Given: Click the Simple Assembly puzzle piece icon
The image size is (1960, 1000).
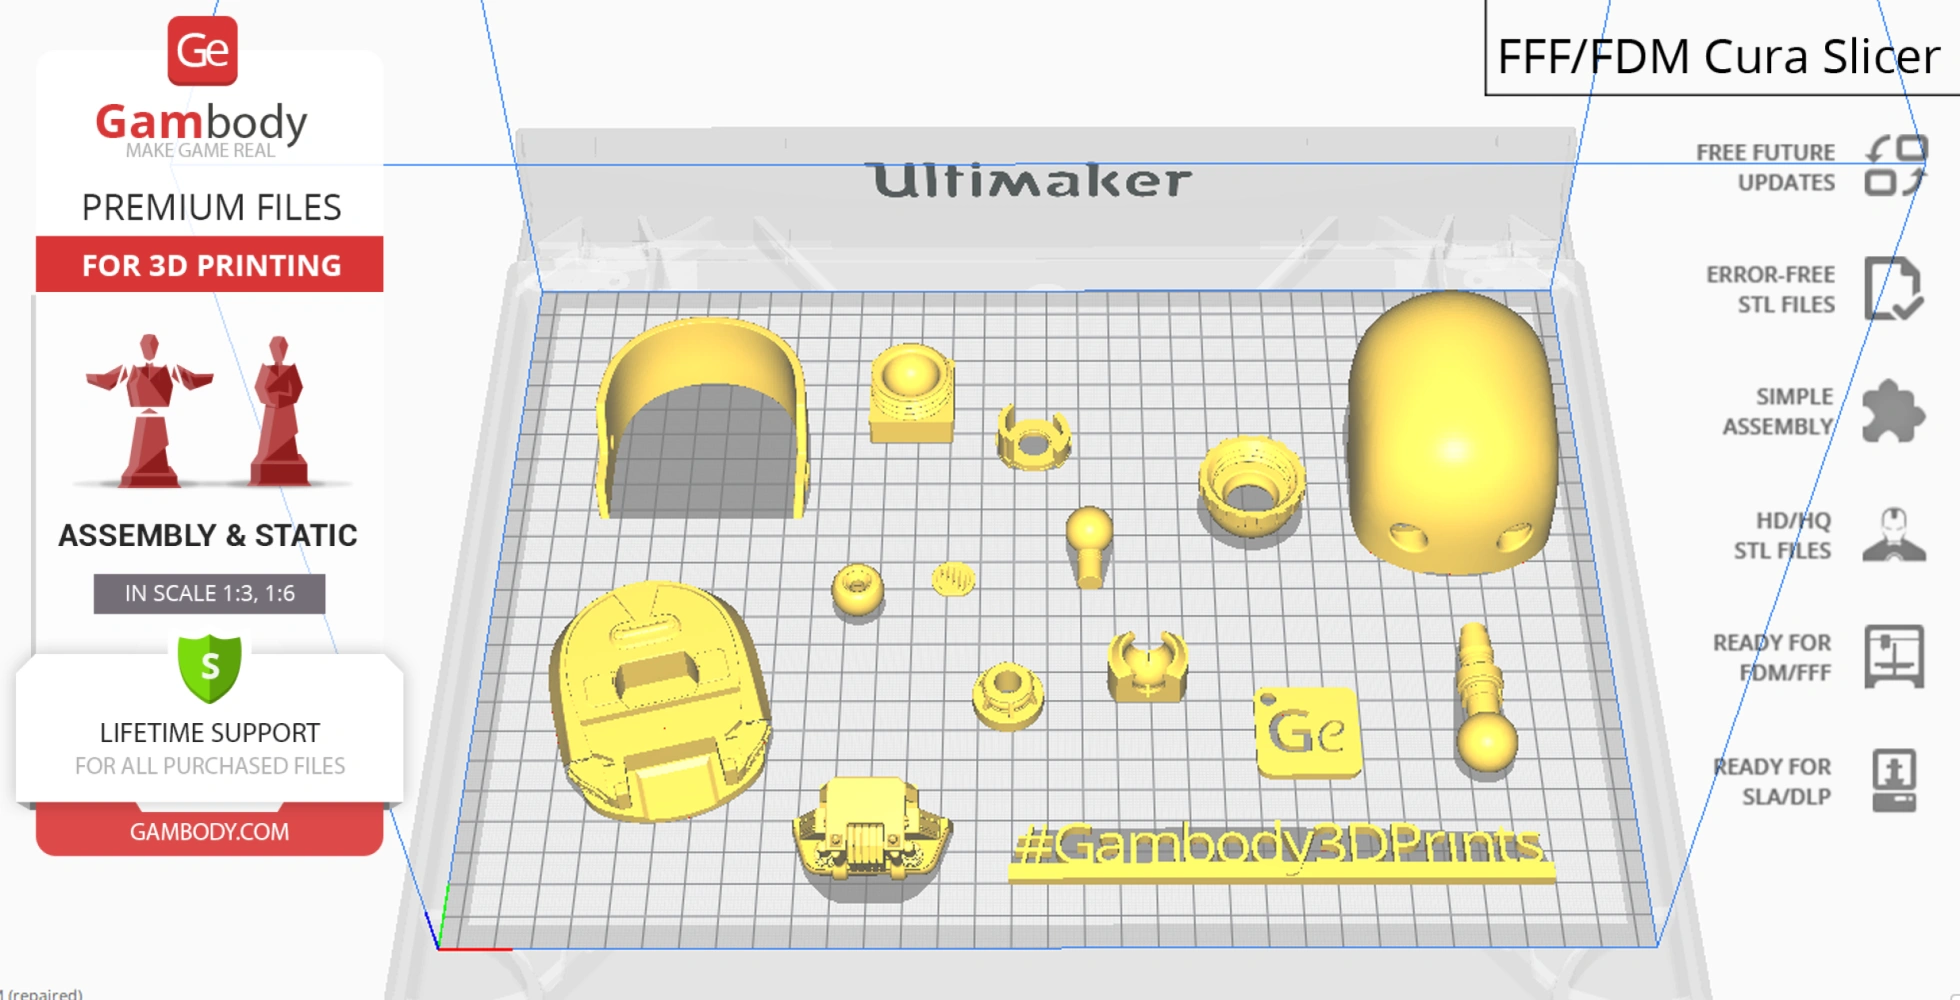Looking at the screenshot, I should [1893, 412].
